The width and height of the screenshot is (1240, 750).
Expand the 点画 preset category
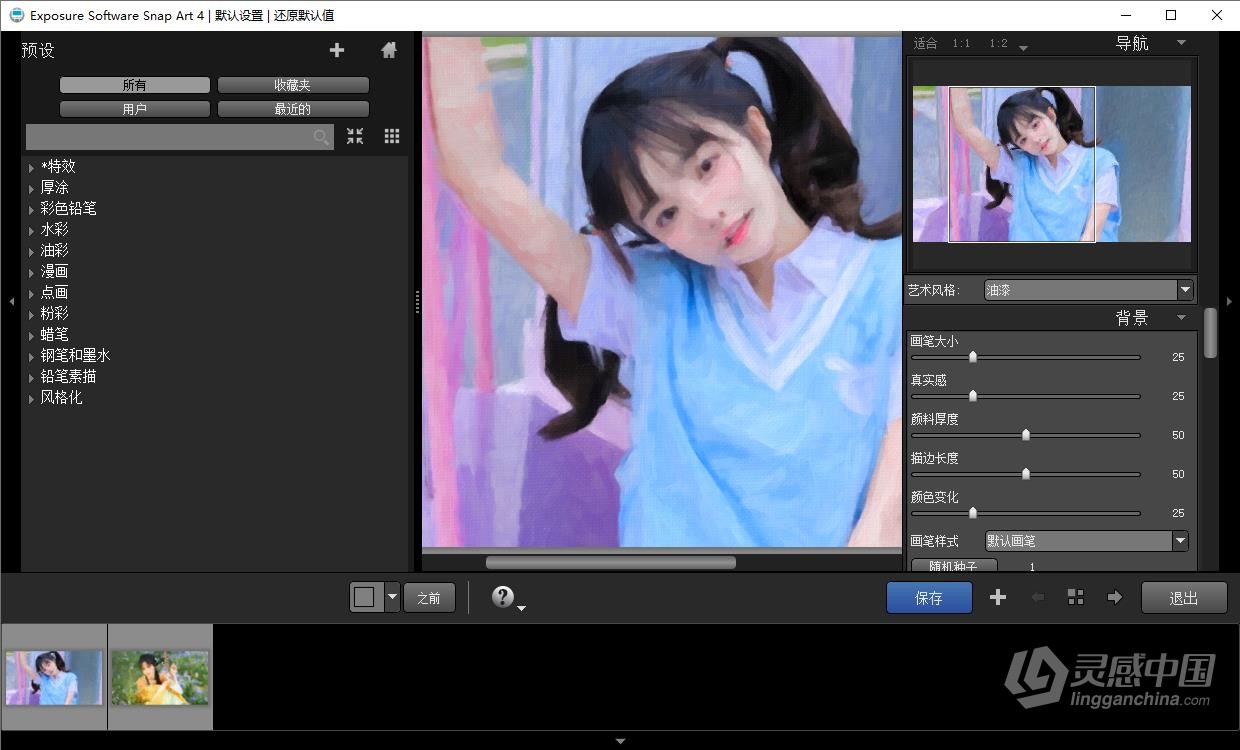pyautogui.click(x=32, y=294)
